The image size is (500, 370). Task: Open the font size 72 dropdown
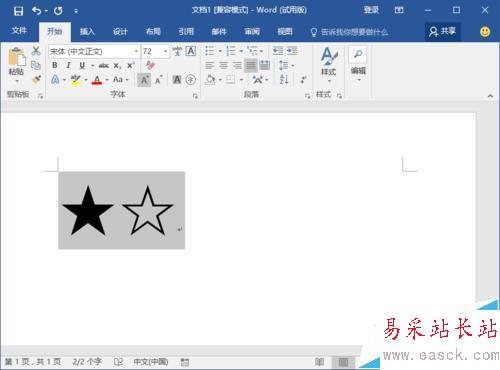[x=165, y=51]
